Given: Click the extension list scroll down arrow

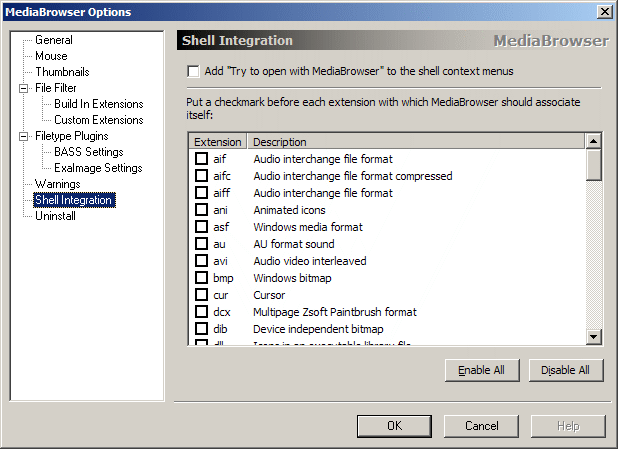Looking at the screenshot, I should pos(594,337).
